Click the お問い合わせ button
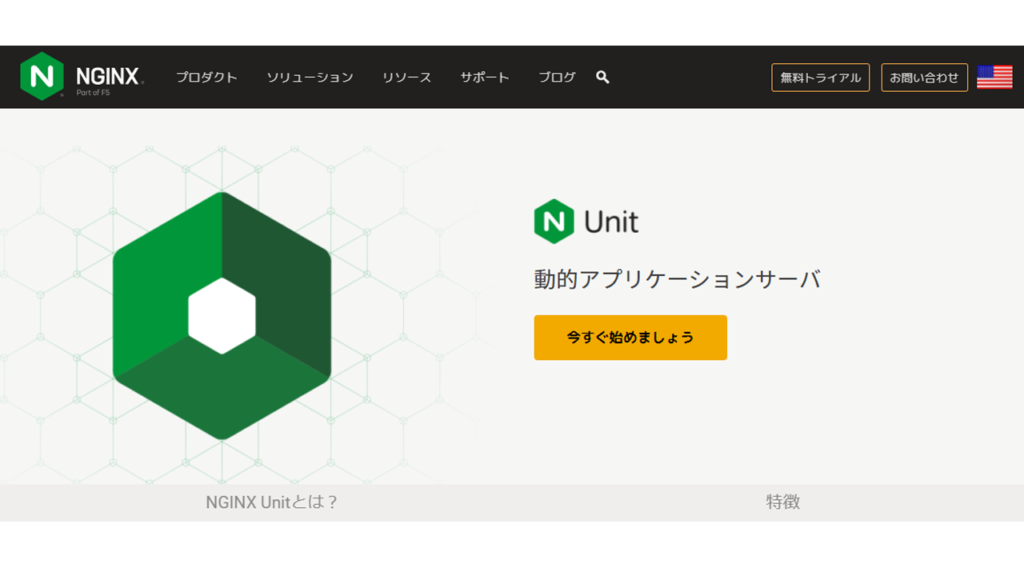Viewport: 1024px width, 576px height. (924, 76)
